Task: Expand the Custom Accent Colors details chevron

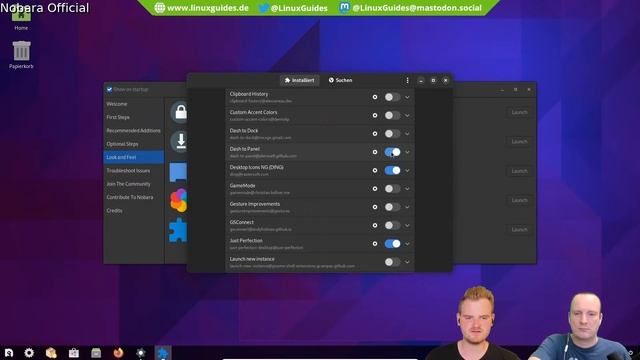Action: (407, 116)
